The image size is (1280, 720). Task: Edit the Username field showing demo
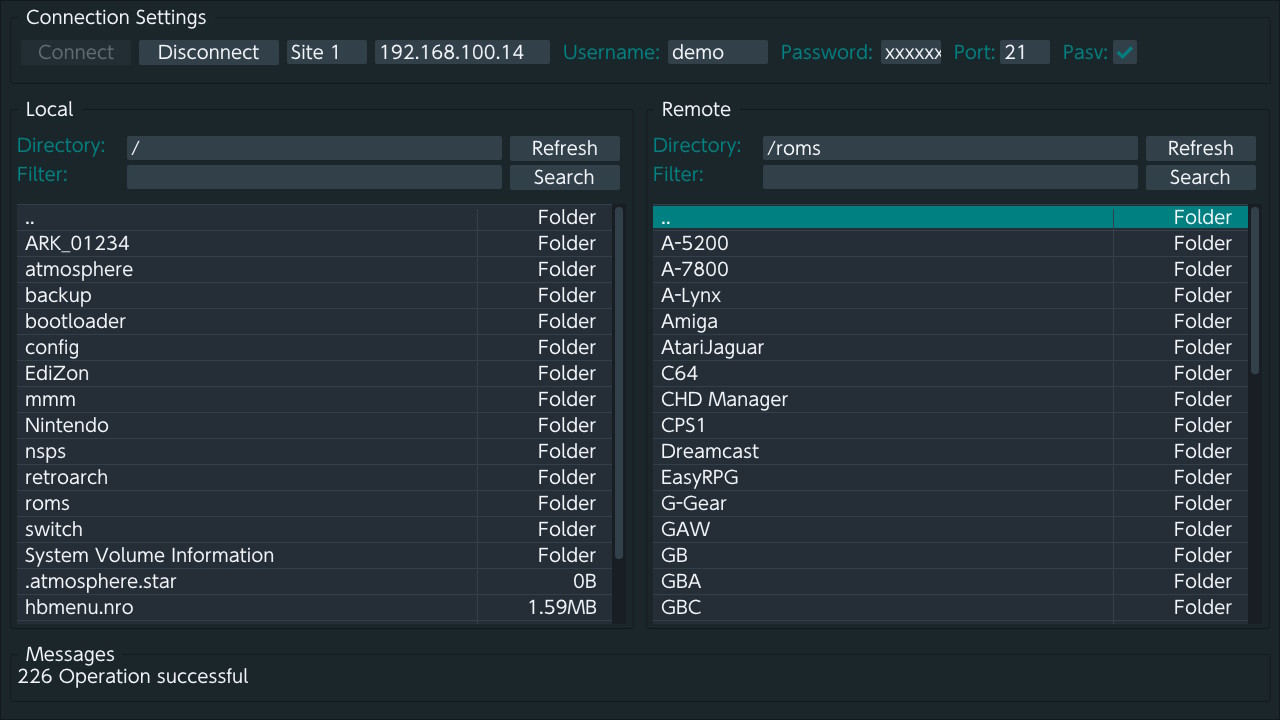click(x=717, y=52)
